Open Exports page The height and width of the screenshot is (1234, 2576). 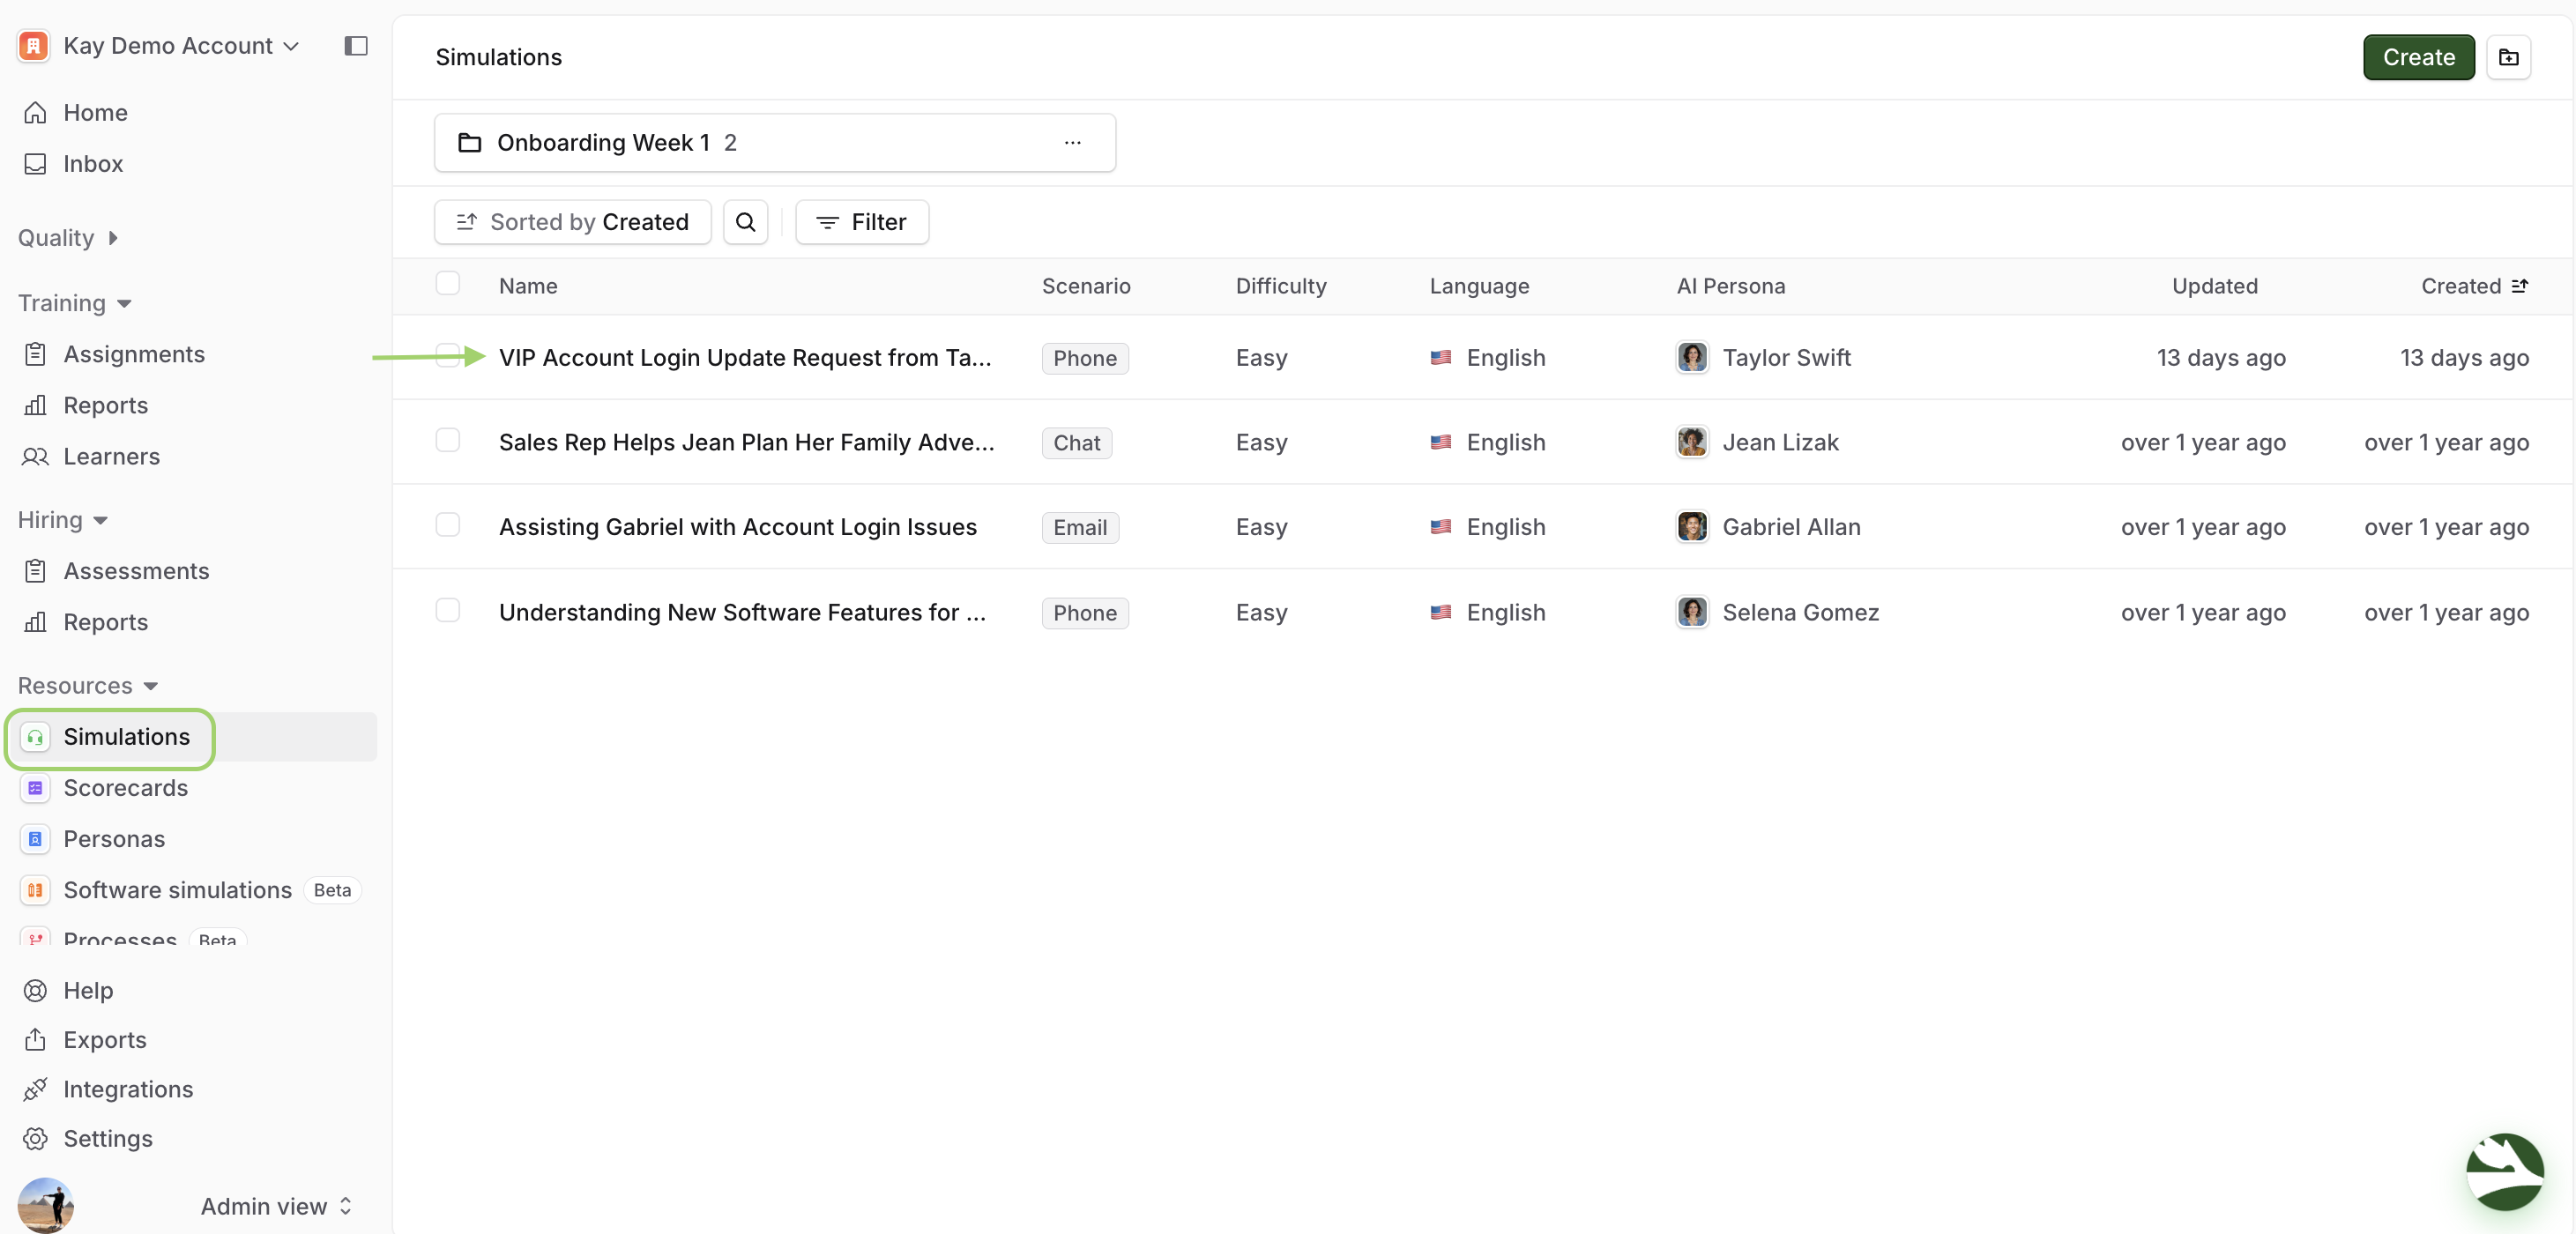[x=104, y=1040]
